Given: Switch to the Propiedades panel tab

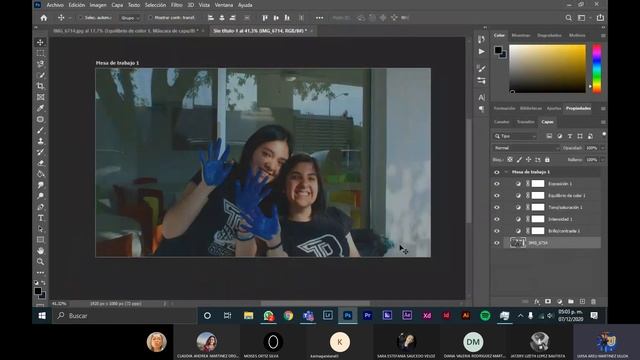Looking at the screenshot, I should (578, 109).
